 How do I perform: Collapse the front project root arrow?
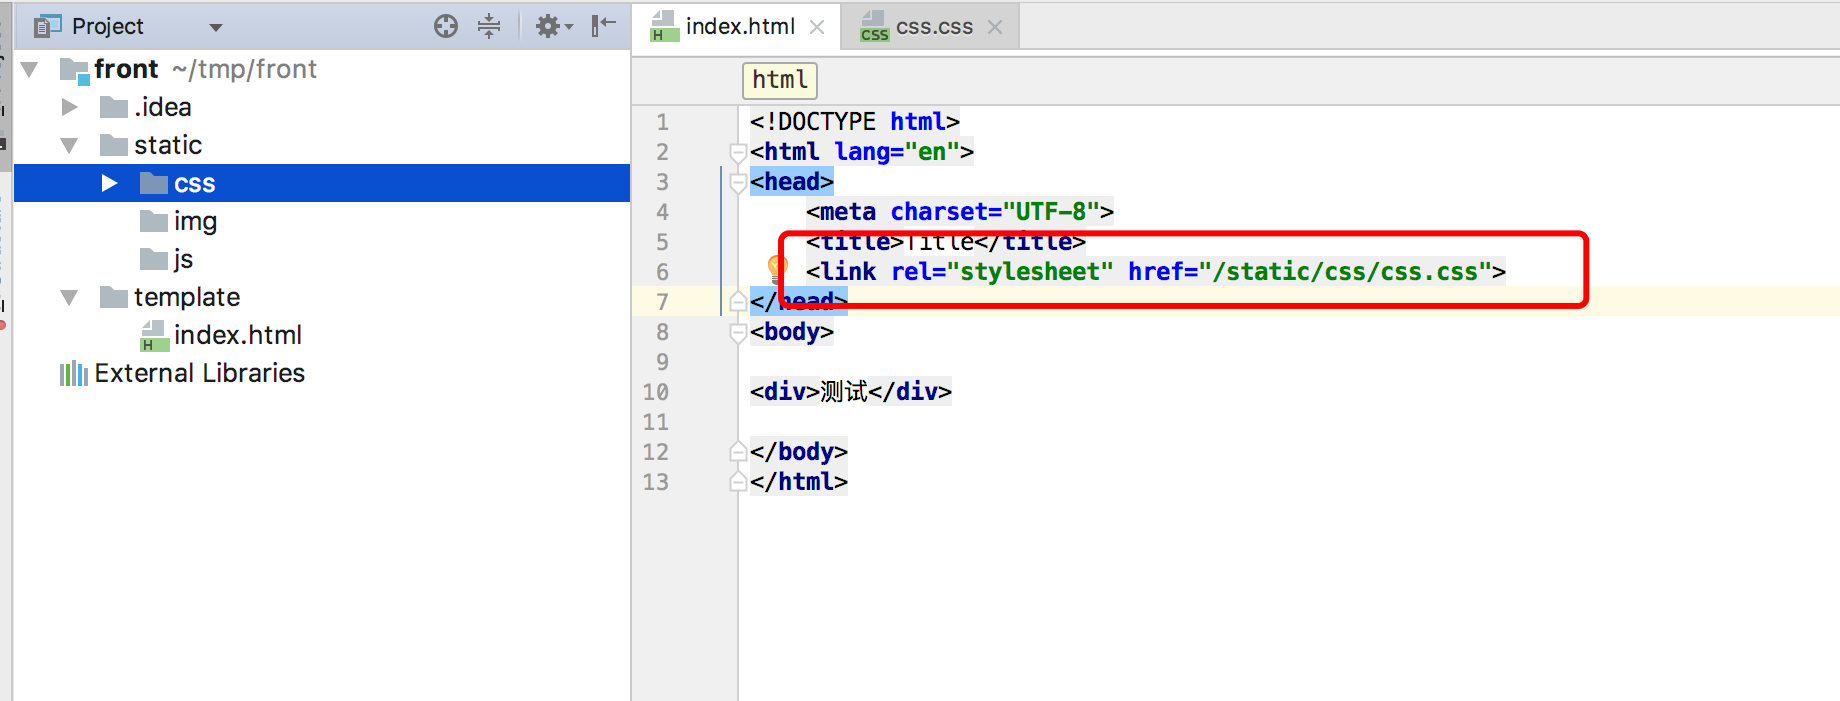click(30, 70)
